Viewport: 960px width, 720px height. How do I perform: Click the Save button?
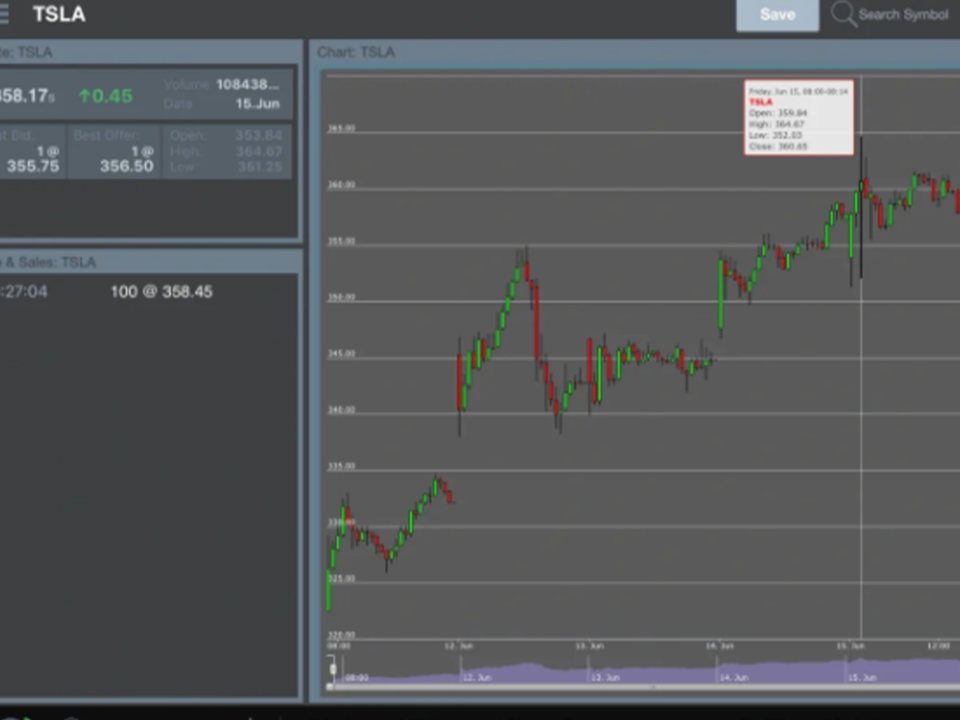click(x=778, y=15)
